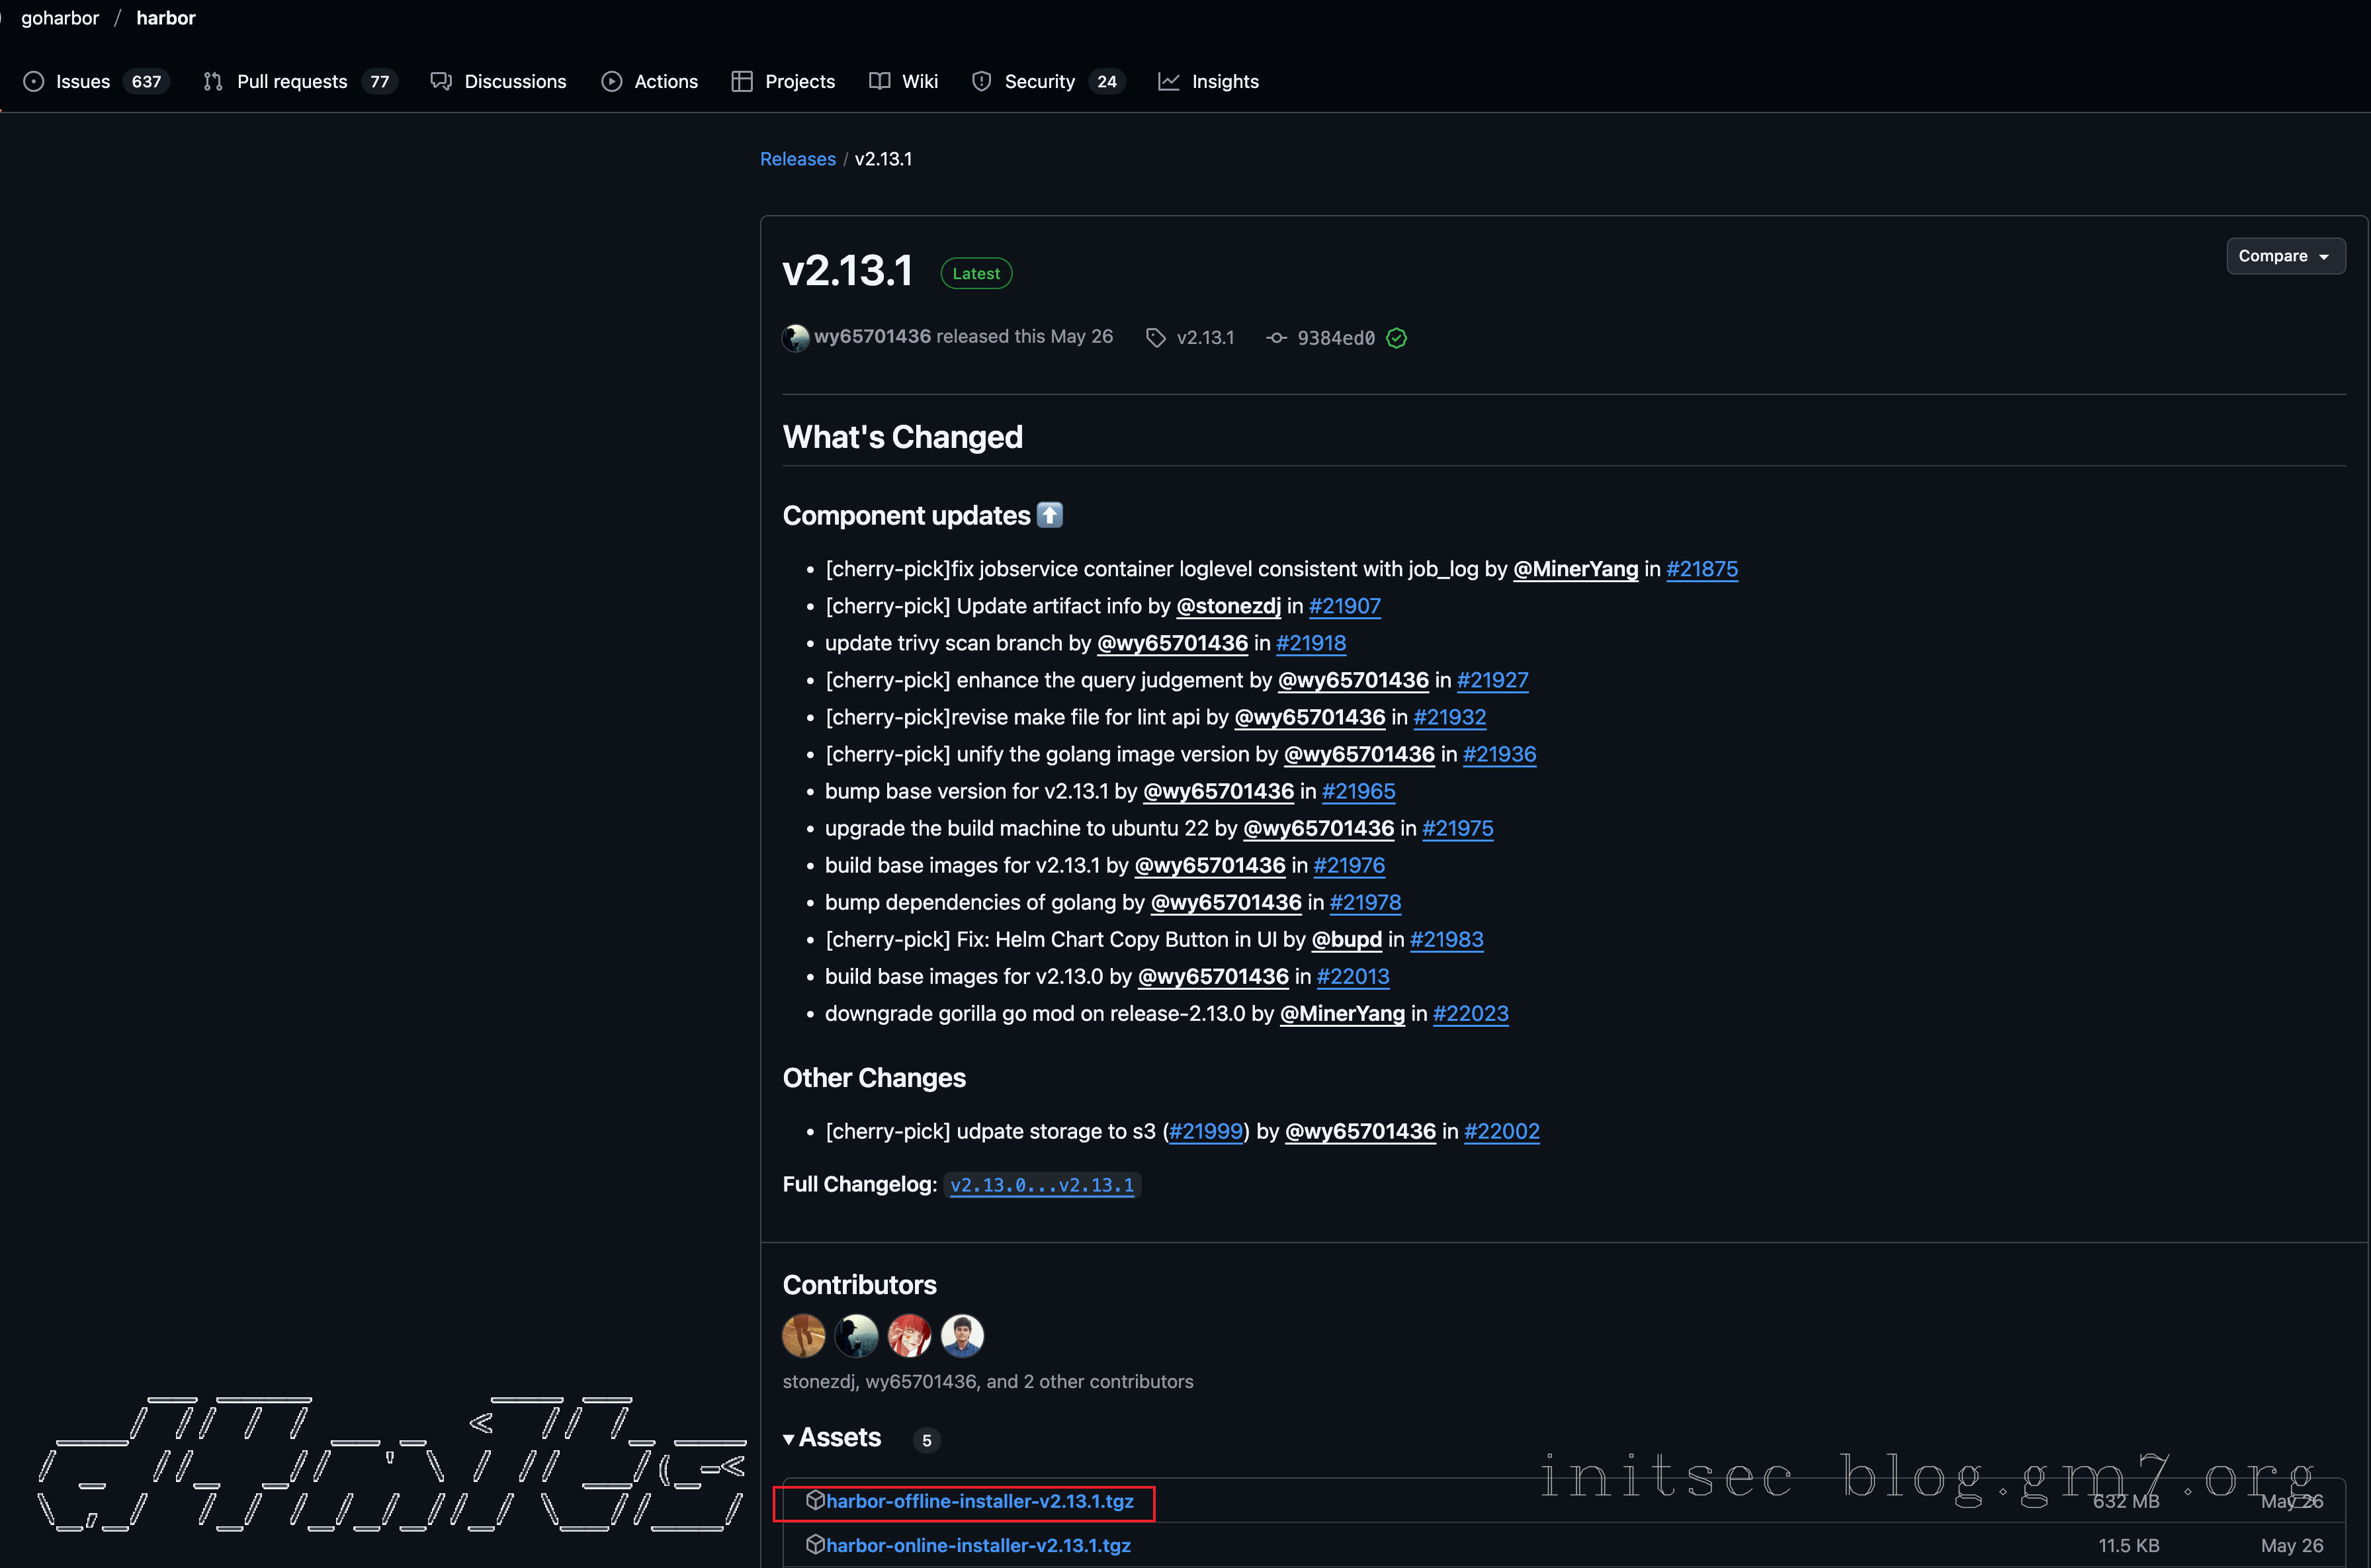The height and width of the screenshot is (1568, 2371).
Task: Click wy65701436's avatar beside the release date
Action: [796, 338]
